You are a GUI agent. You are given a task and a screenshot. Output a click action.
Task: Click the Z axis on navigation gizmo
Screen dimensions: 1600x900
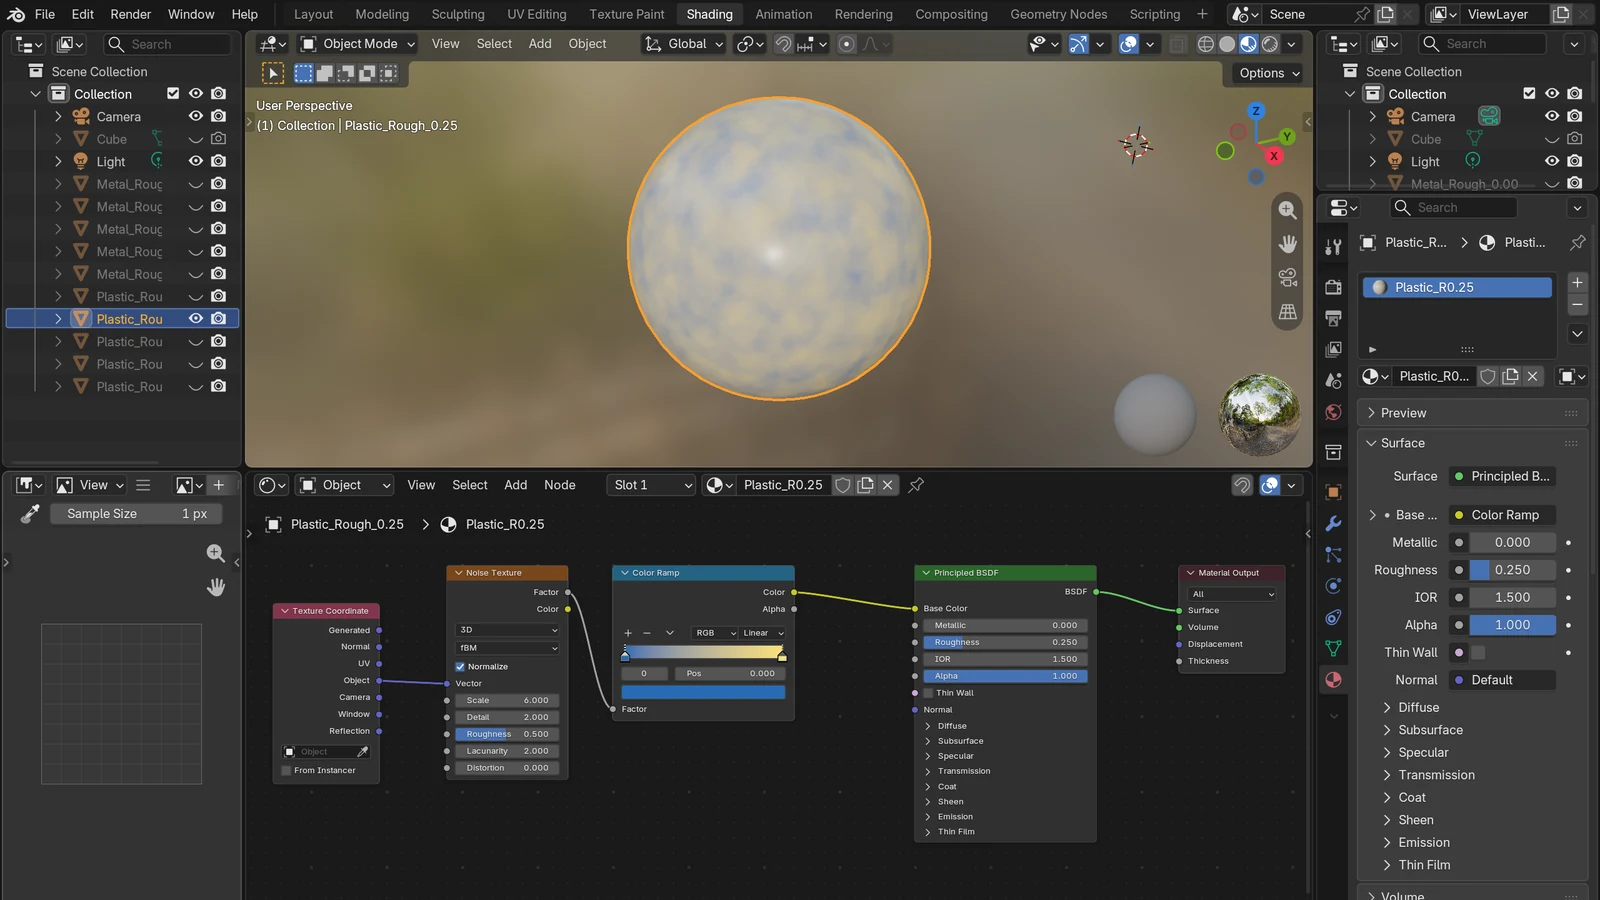[x=1256, y=111]
